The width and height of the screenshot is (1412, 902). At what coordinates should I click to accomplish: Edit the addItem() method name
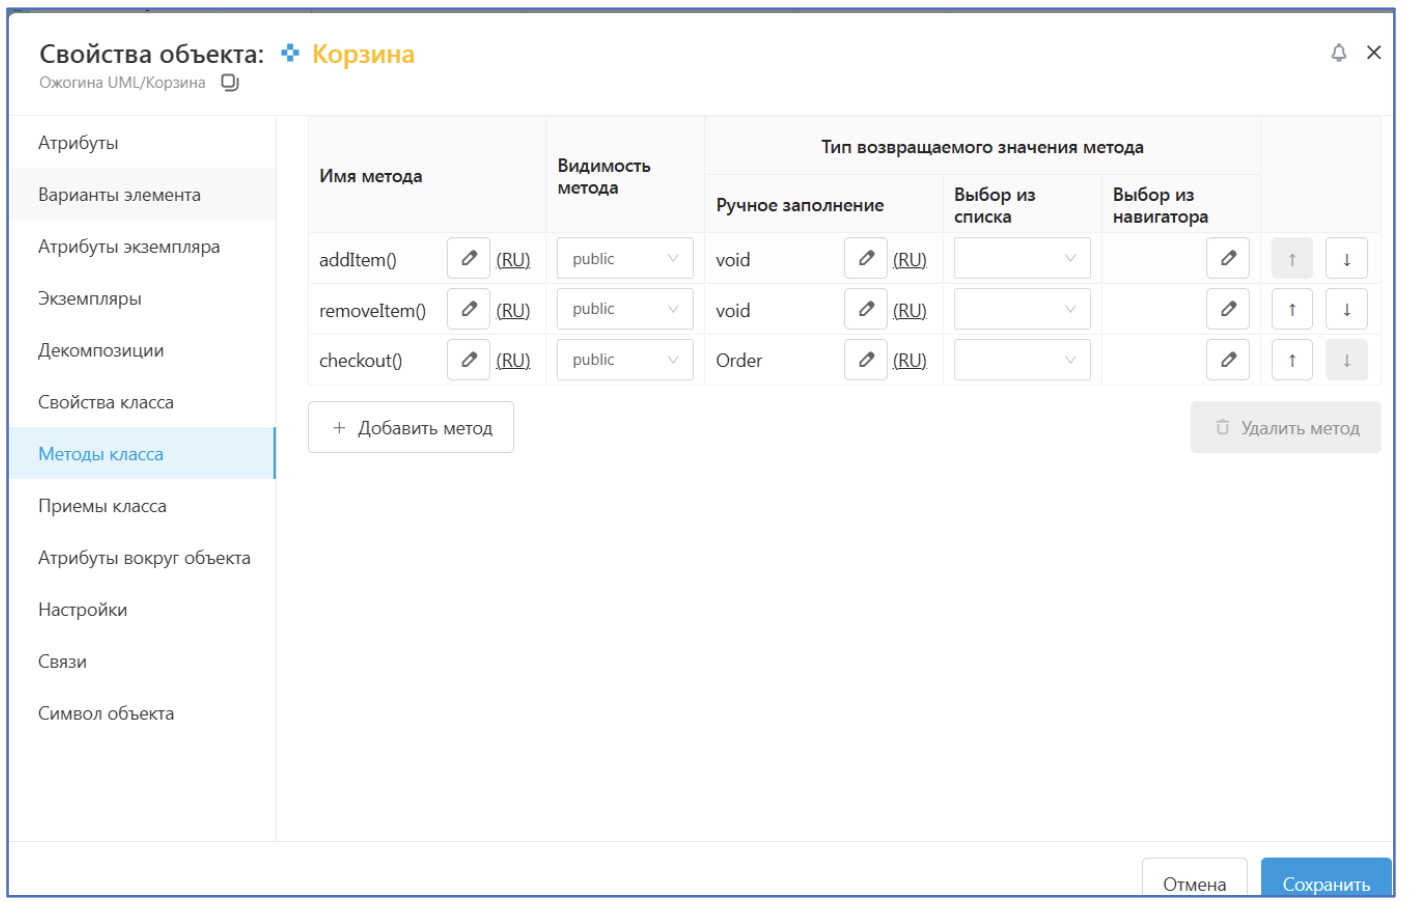coord(468,259)
